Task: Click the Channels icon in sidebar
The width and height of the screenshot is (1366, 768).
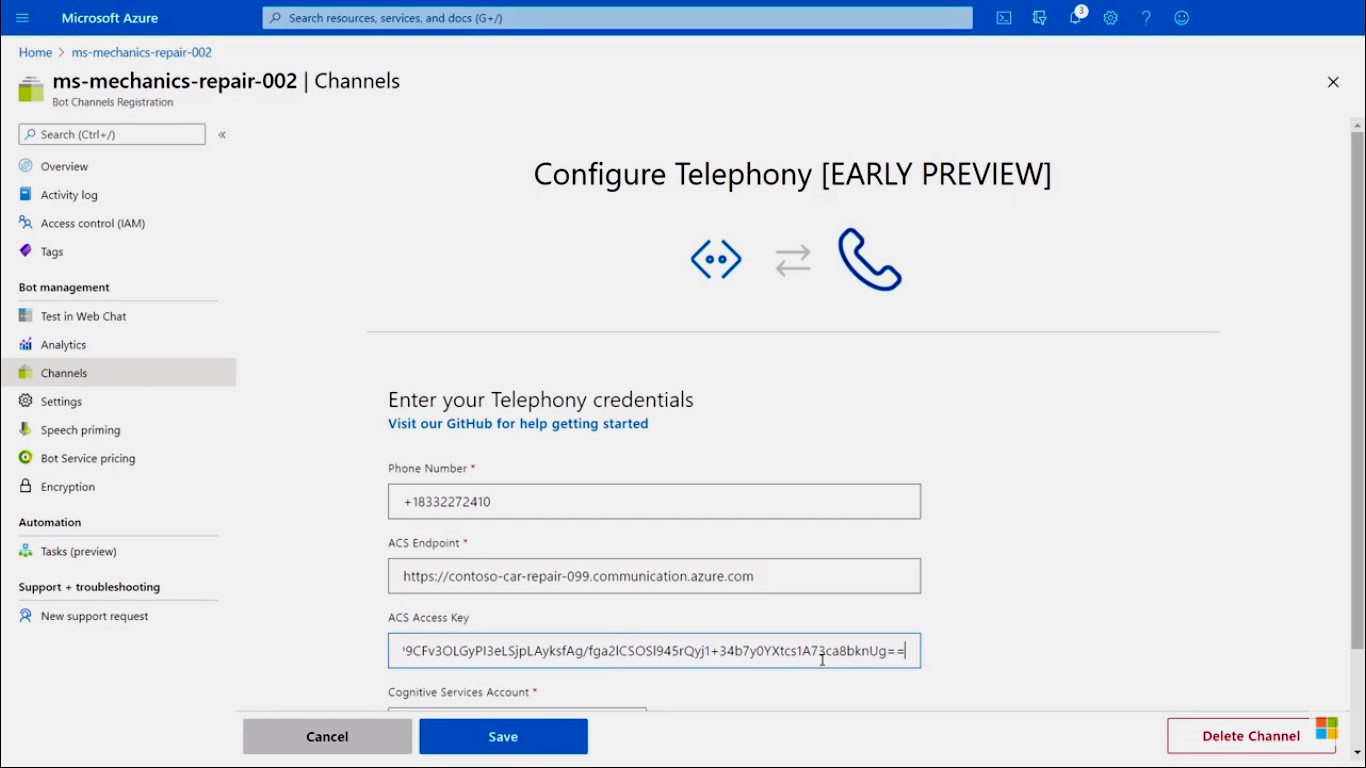Action: point(26,372)
